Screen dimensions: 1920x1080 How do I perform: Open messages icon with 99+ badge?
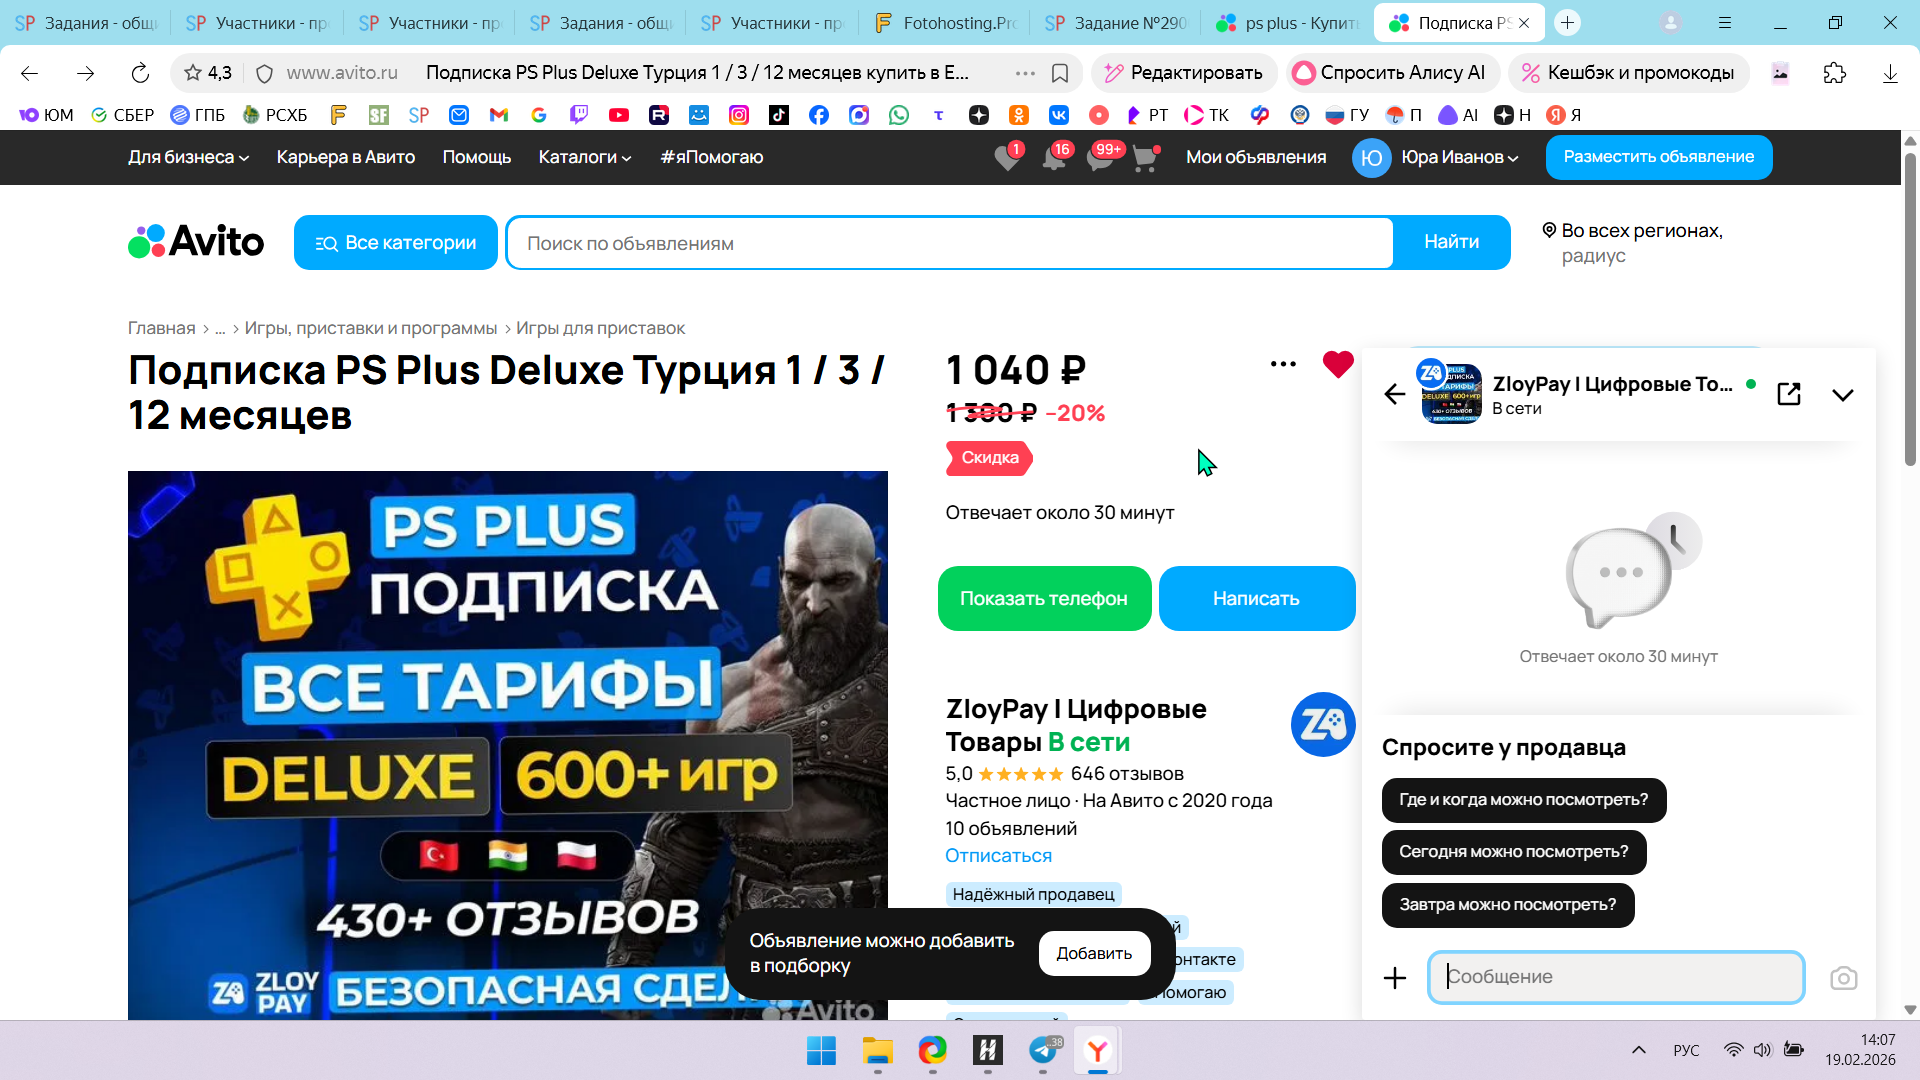[1100, 158]
